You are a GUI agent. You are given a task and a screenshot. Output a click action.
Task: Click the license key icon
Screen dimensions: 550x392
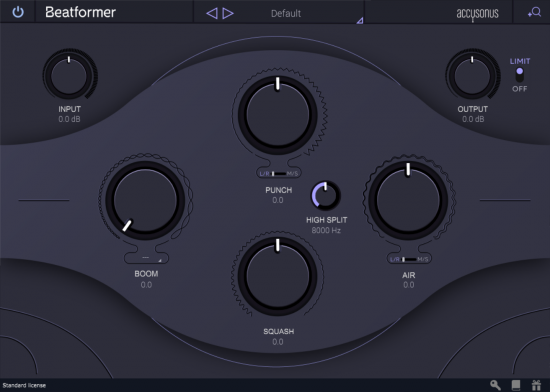(495, 385)
